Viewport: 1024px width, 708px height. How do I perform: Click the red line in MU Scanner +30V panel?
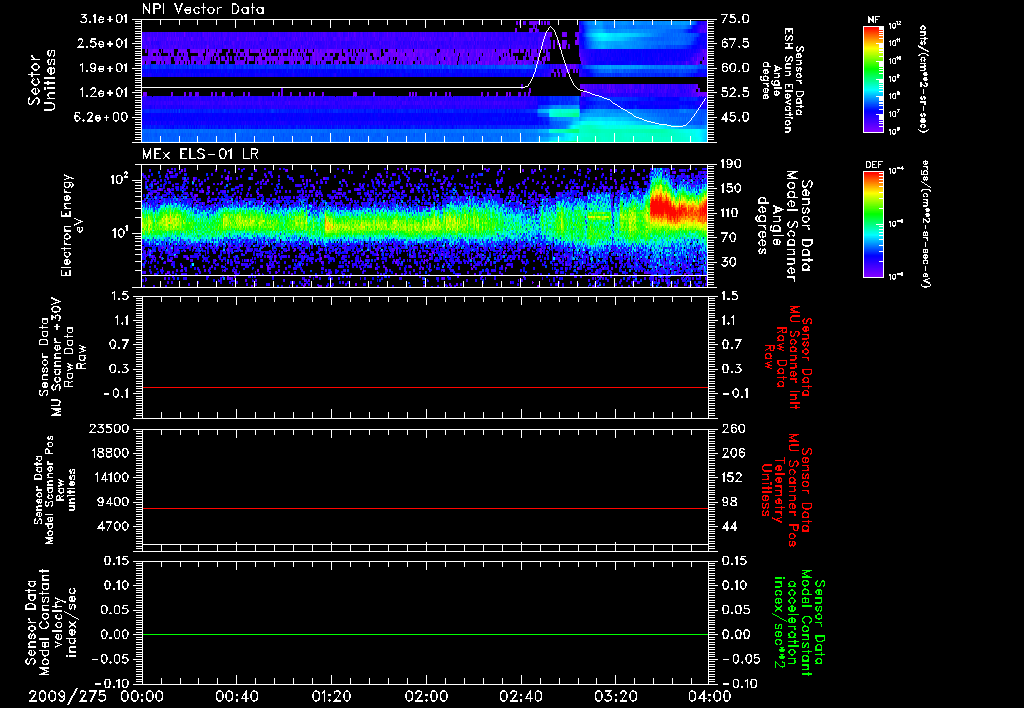point(424,387)
